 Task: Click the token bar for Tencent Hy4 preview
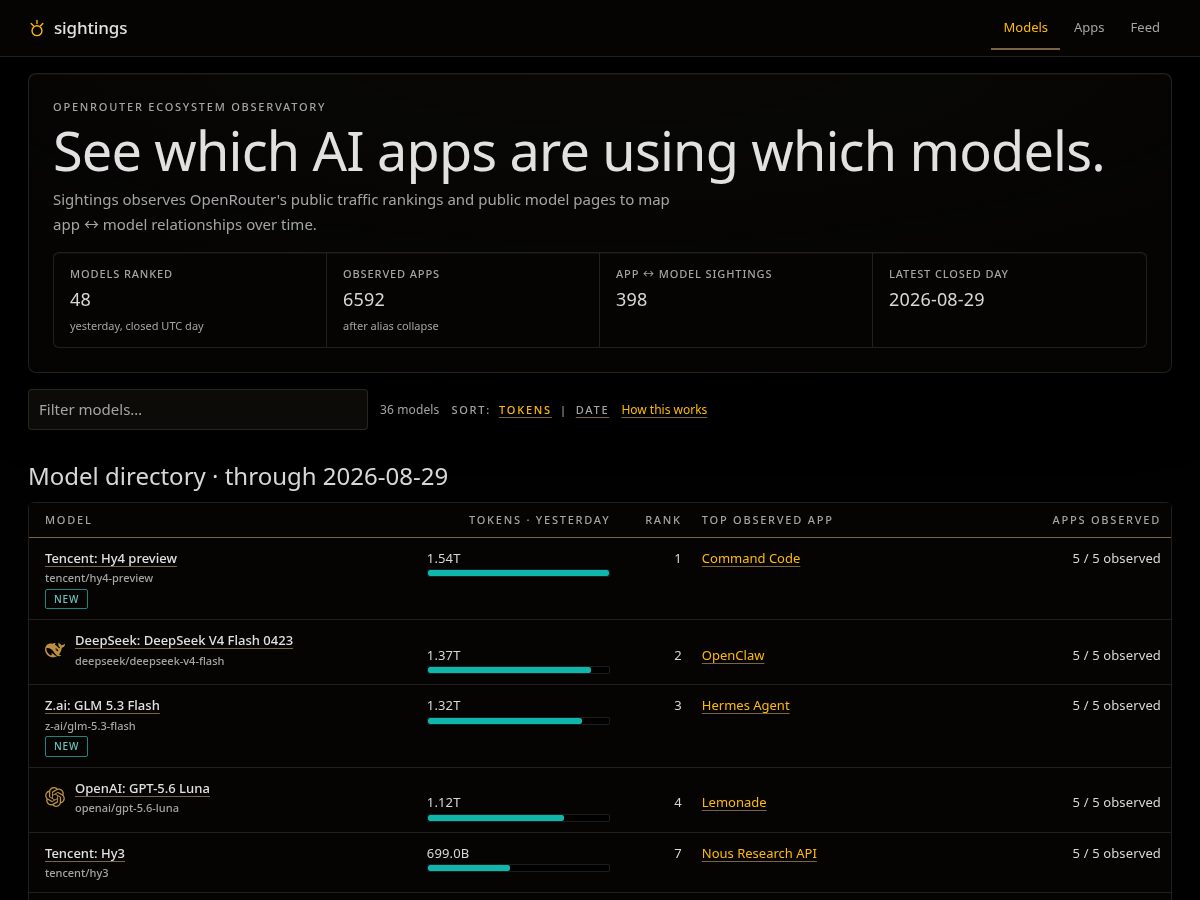pos(518,573)
